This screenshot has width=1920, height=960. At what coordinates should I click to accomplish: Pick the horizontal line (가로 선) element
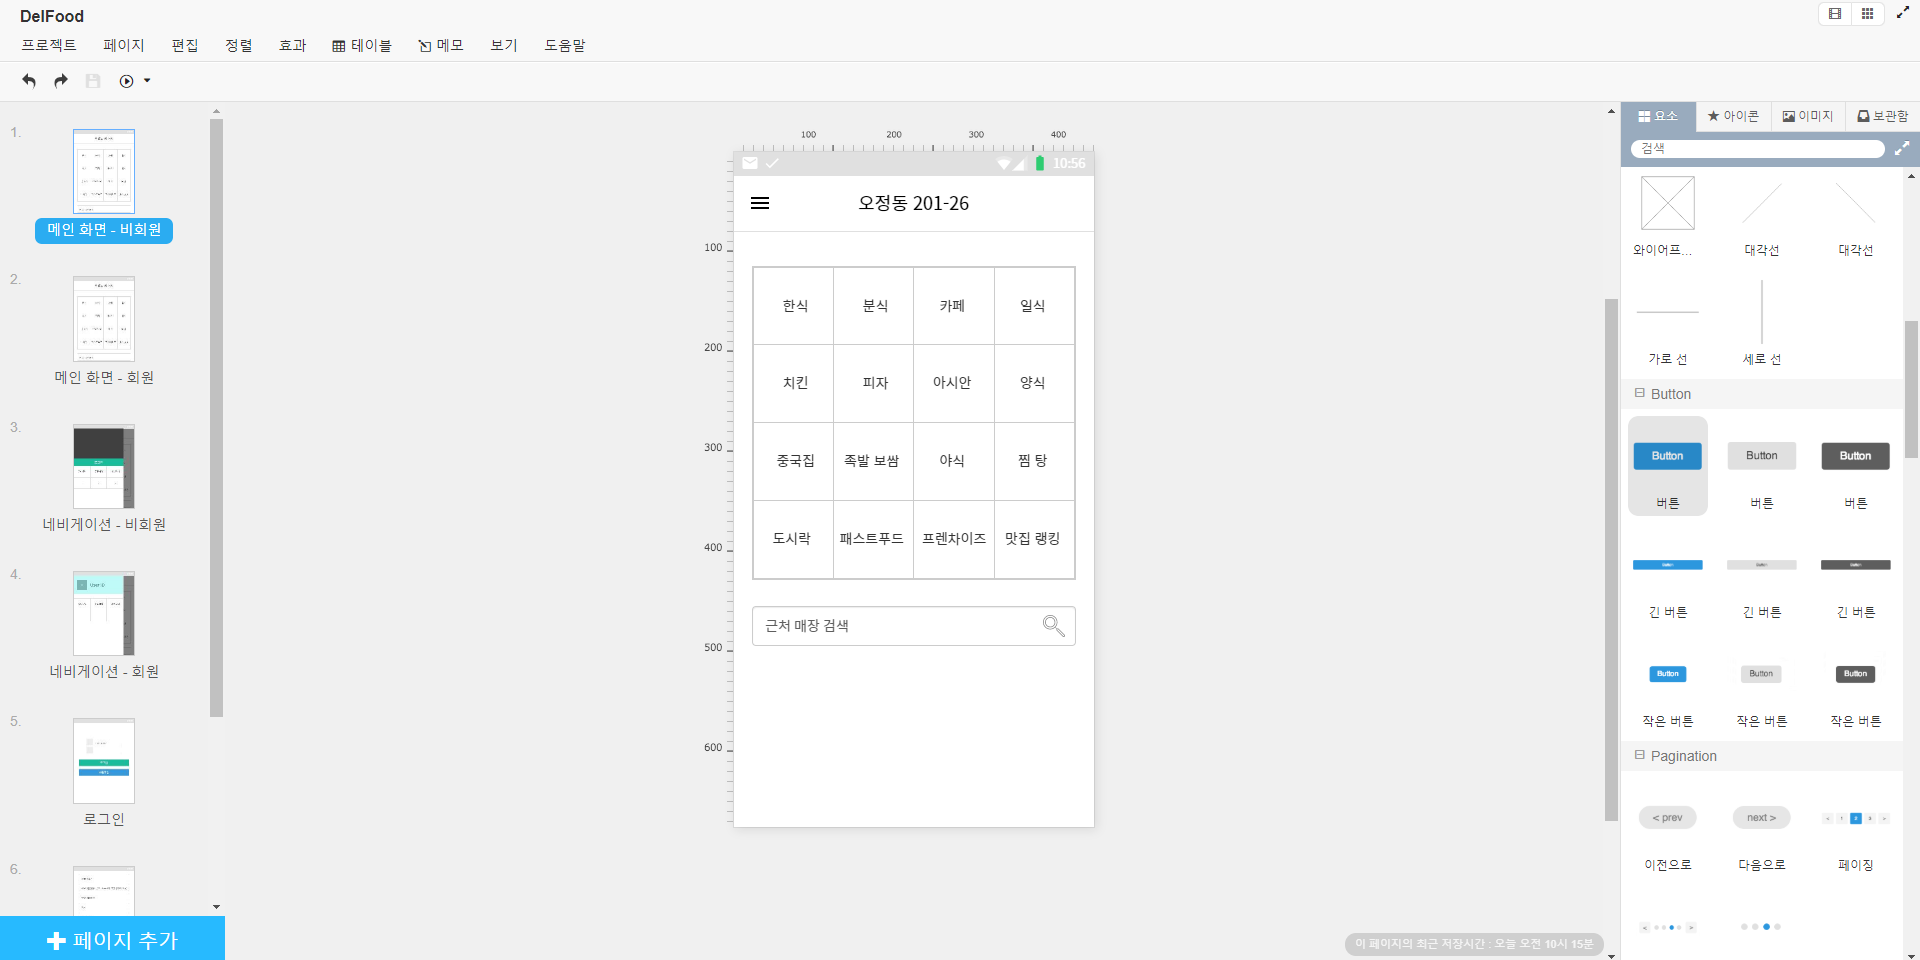(x=1668, y=312)
